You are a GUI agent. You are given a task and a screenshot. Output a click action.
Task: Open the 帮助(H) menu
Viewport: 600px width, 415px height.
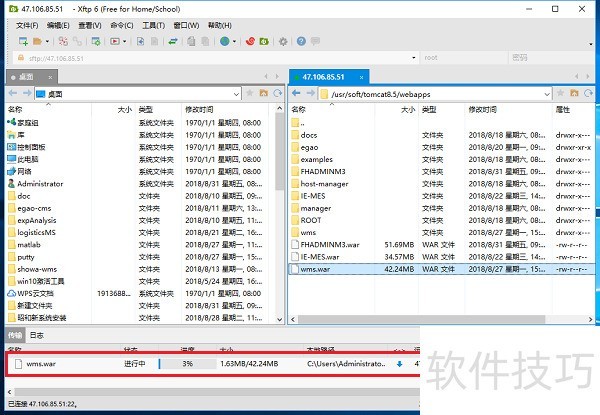click(x=220, y=26)
